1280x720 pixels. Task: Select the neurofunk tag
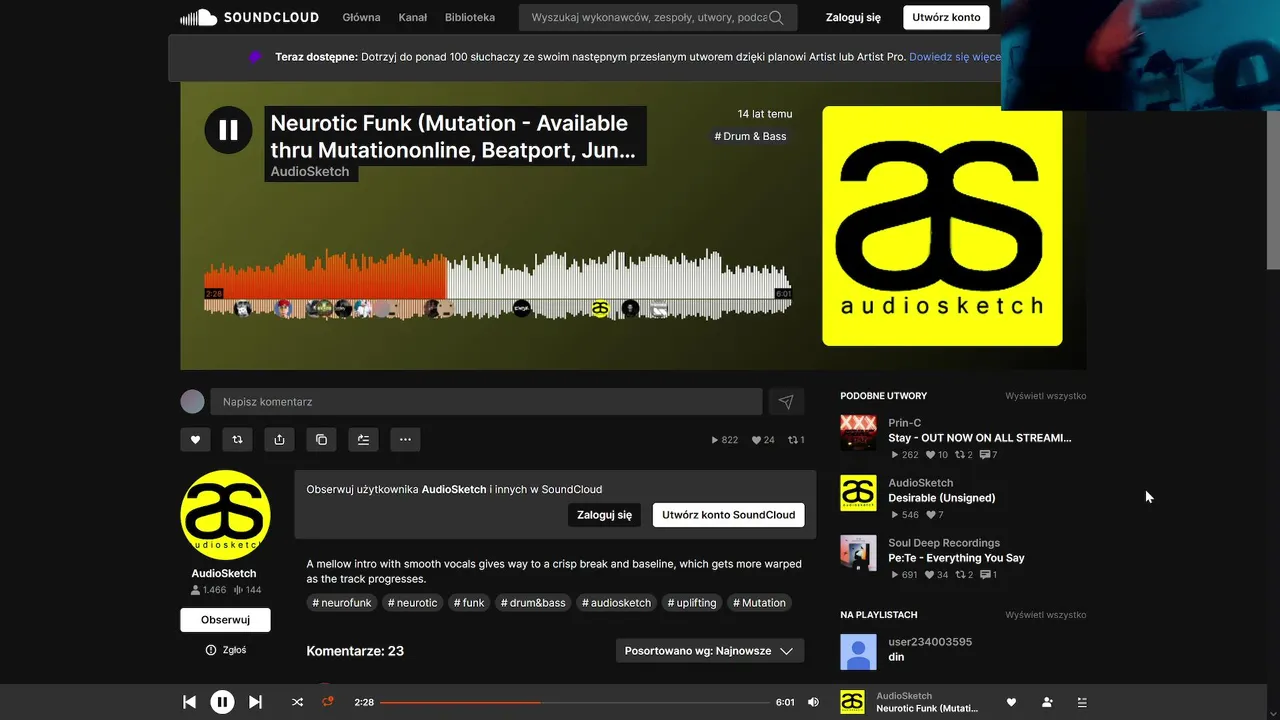pyautogui.click(x=342, y=603)
